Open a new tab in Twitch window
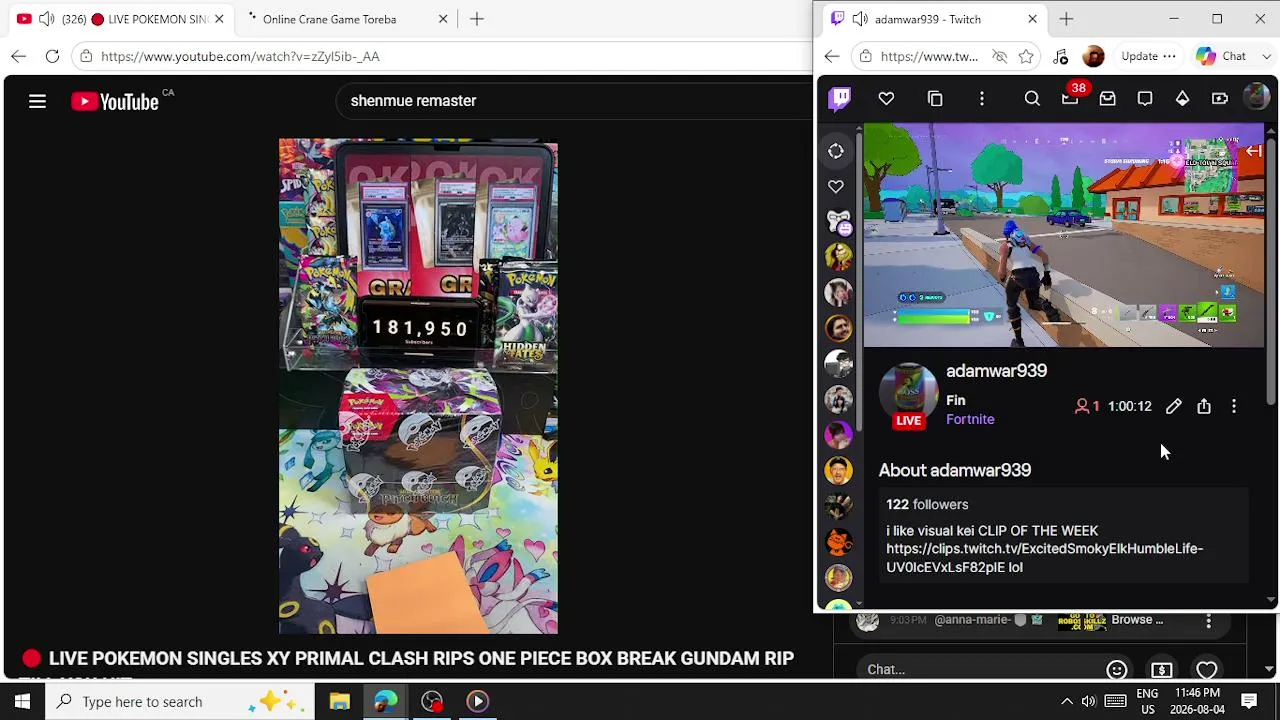Image resolution: width=1280 pixels, height=720 pixels. point(1066,19)
